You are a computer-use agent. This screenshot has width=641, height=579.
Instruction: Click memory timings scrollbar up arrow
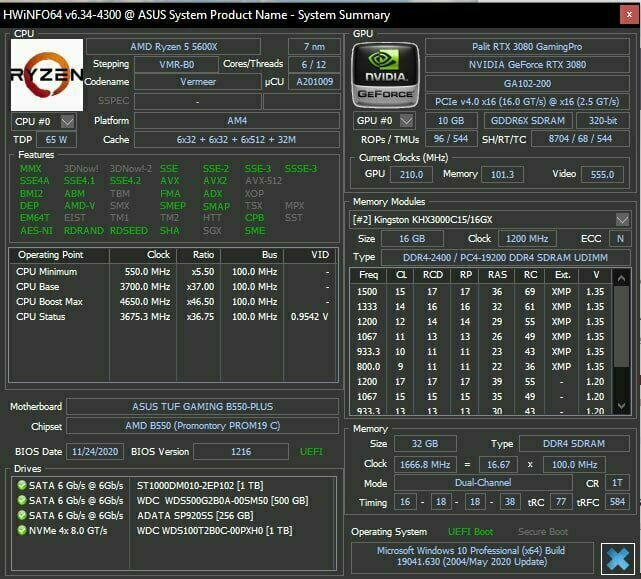click(x=621, y=279)
